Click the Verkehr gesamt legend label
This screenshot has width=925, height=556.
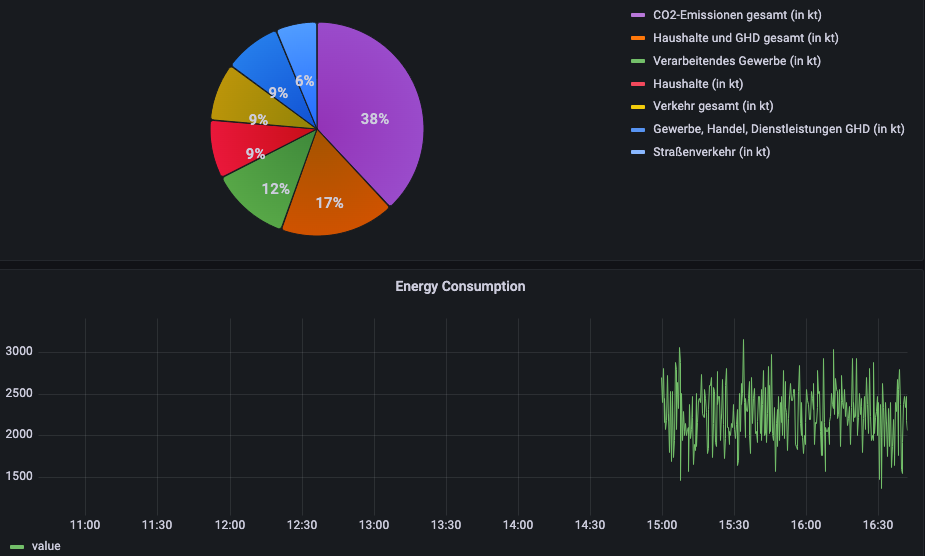point(712,106)
